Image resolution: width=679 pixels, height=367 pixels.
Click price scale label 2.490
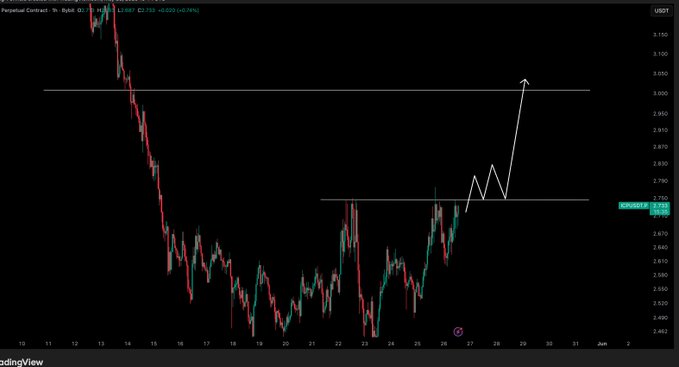(660, 318)
